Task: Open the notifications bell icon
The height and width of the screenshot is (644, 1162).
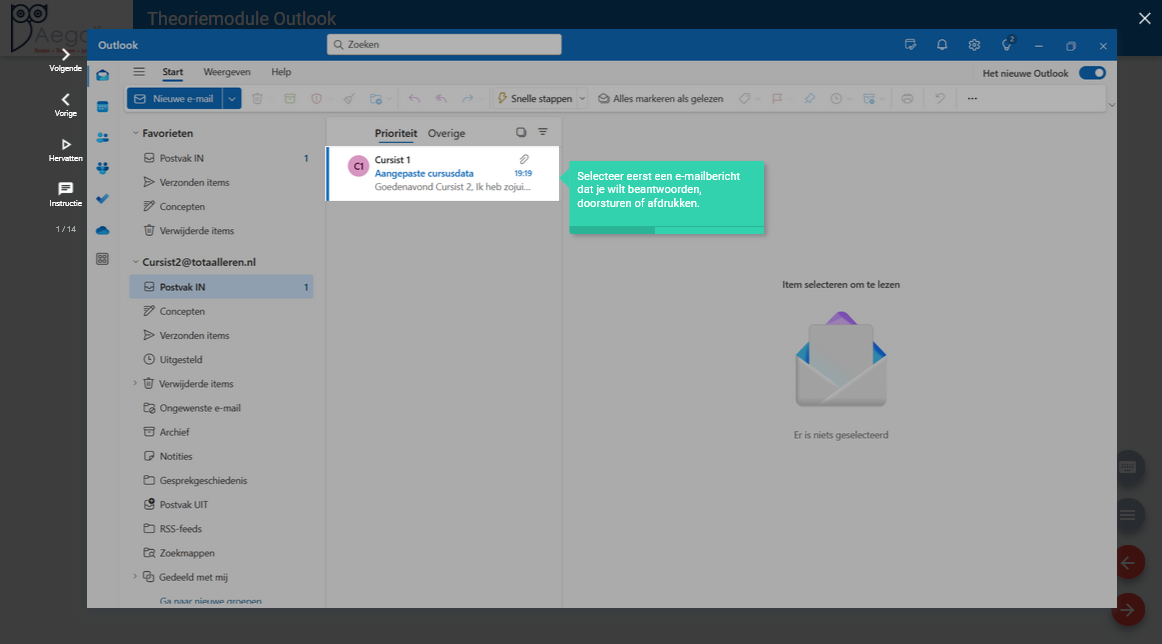Action: pos(942,45)
